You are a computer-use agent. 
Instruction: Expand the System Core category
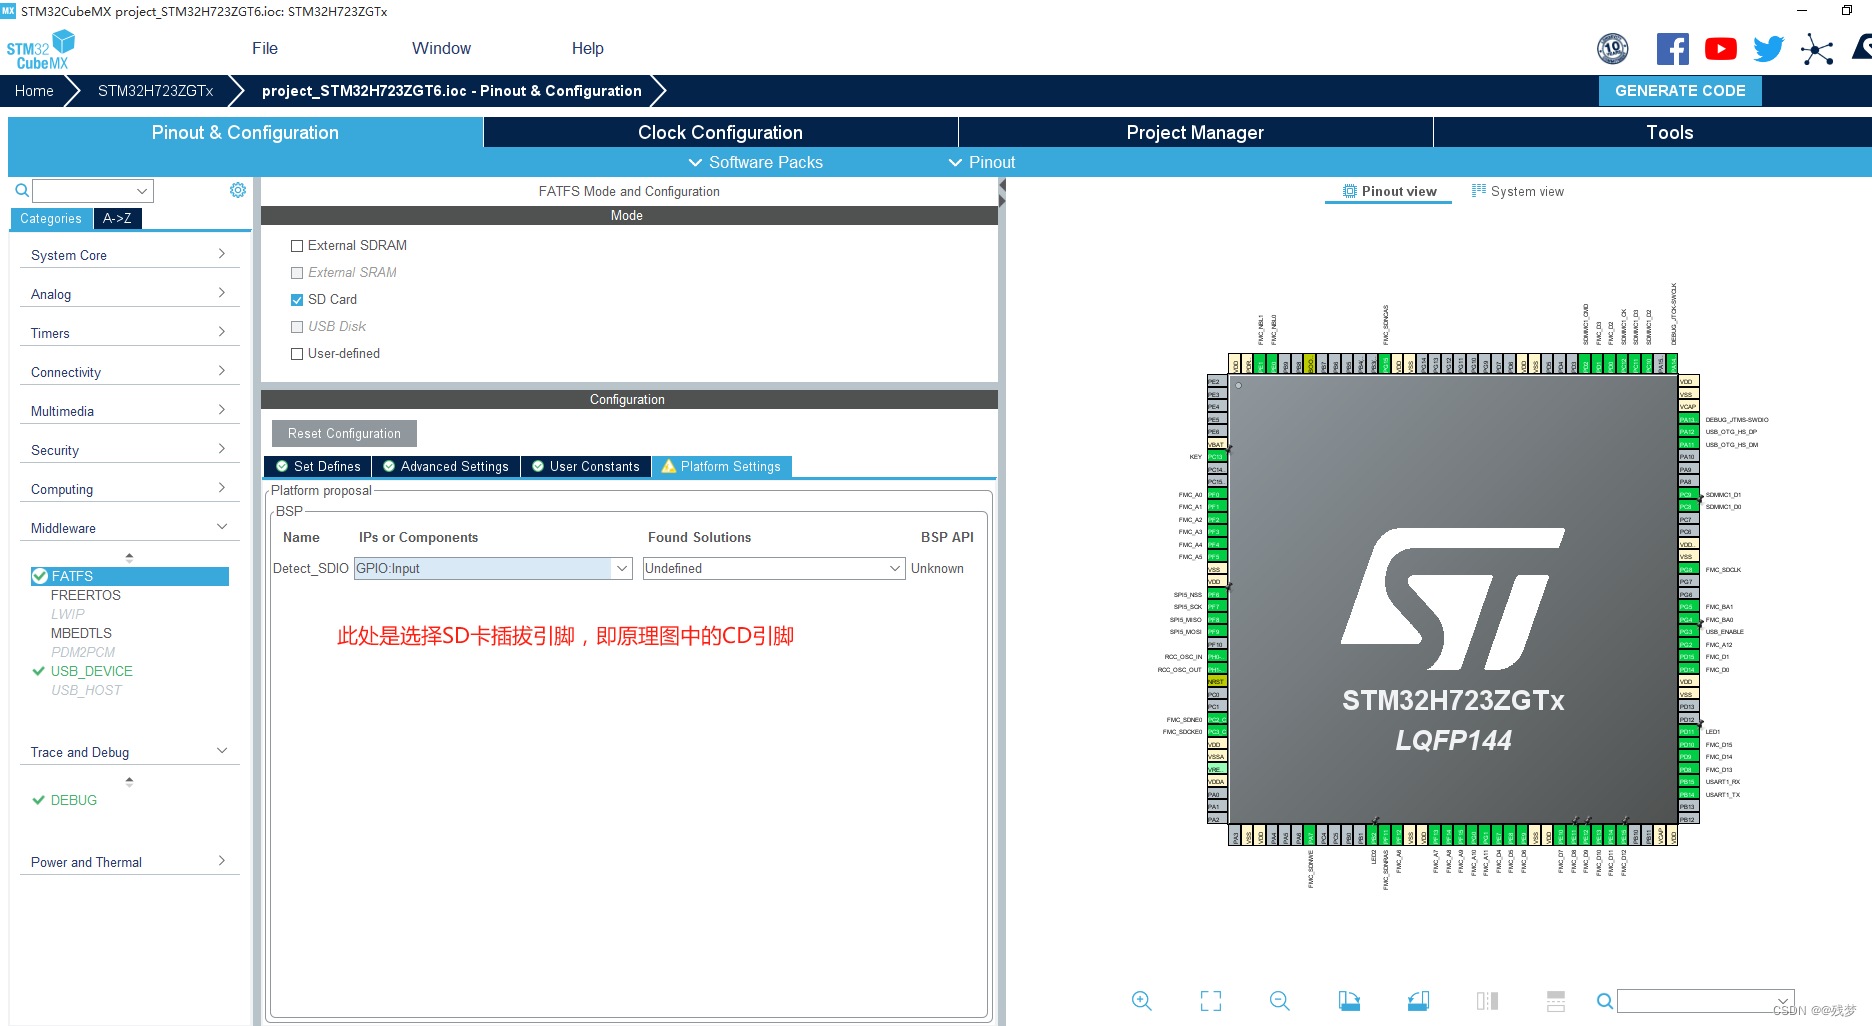tap(129, 255)
